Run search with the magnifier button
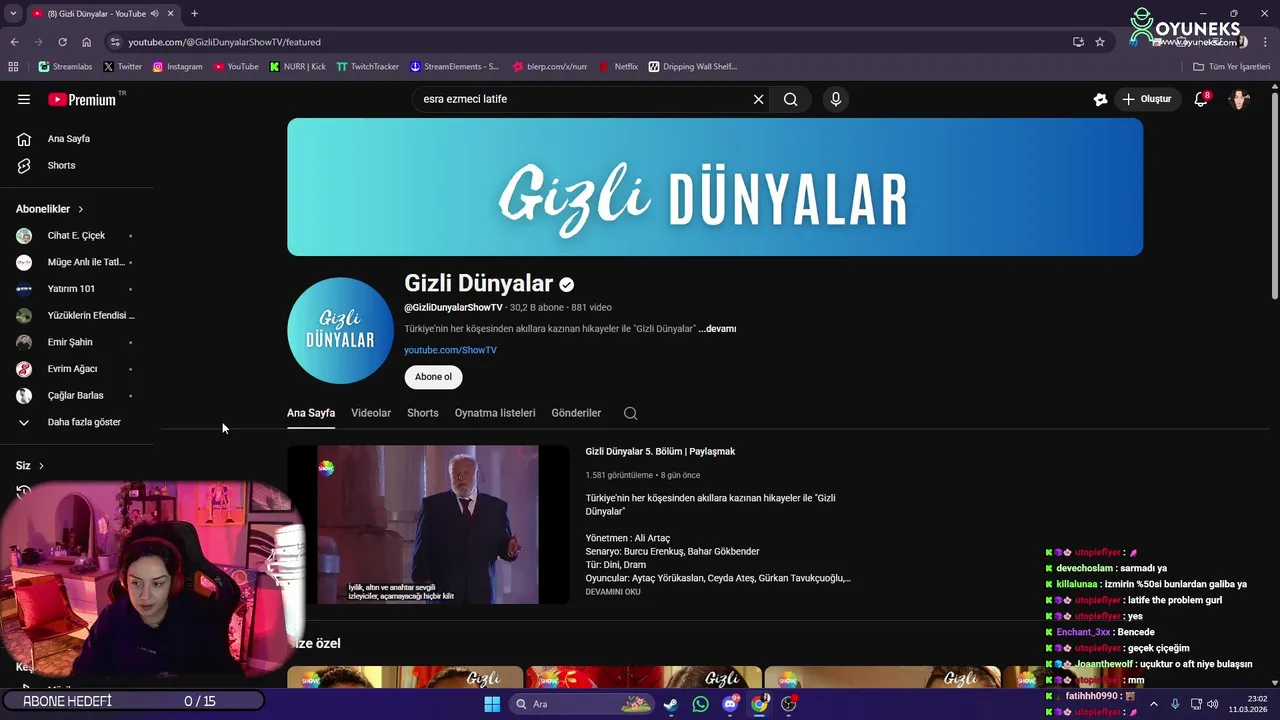This screenshot has width=1280, height=720. tap(790, 99)
